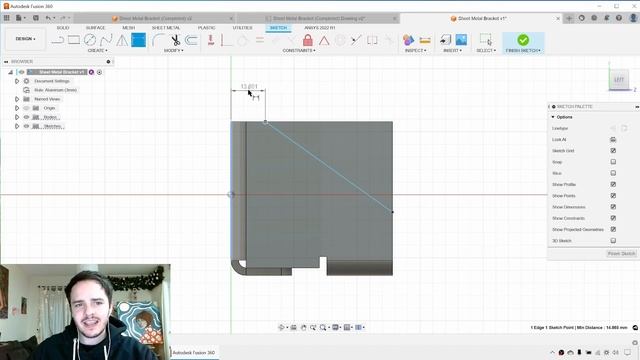
Task: Click the Look At icon in Sketch Palette
Action: coord(613,140)
